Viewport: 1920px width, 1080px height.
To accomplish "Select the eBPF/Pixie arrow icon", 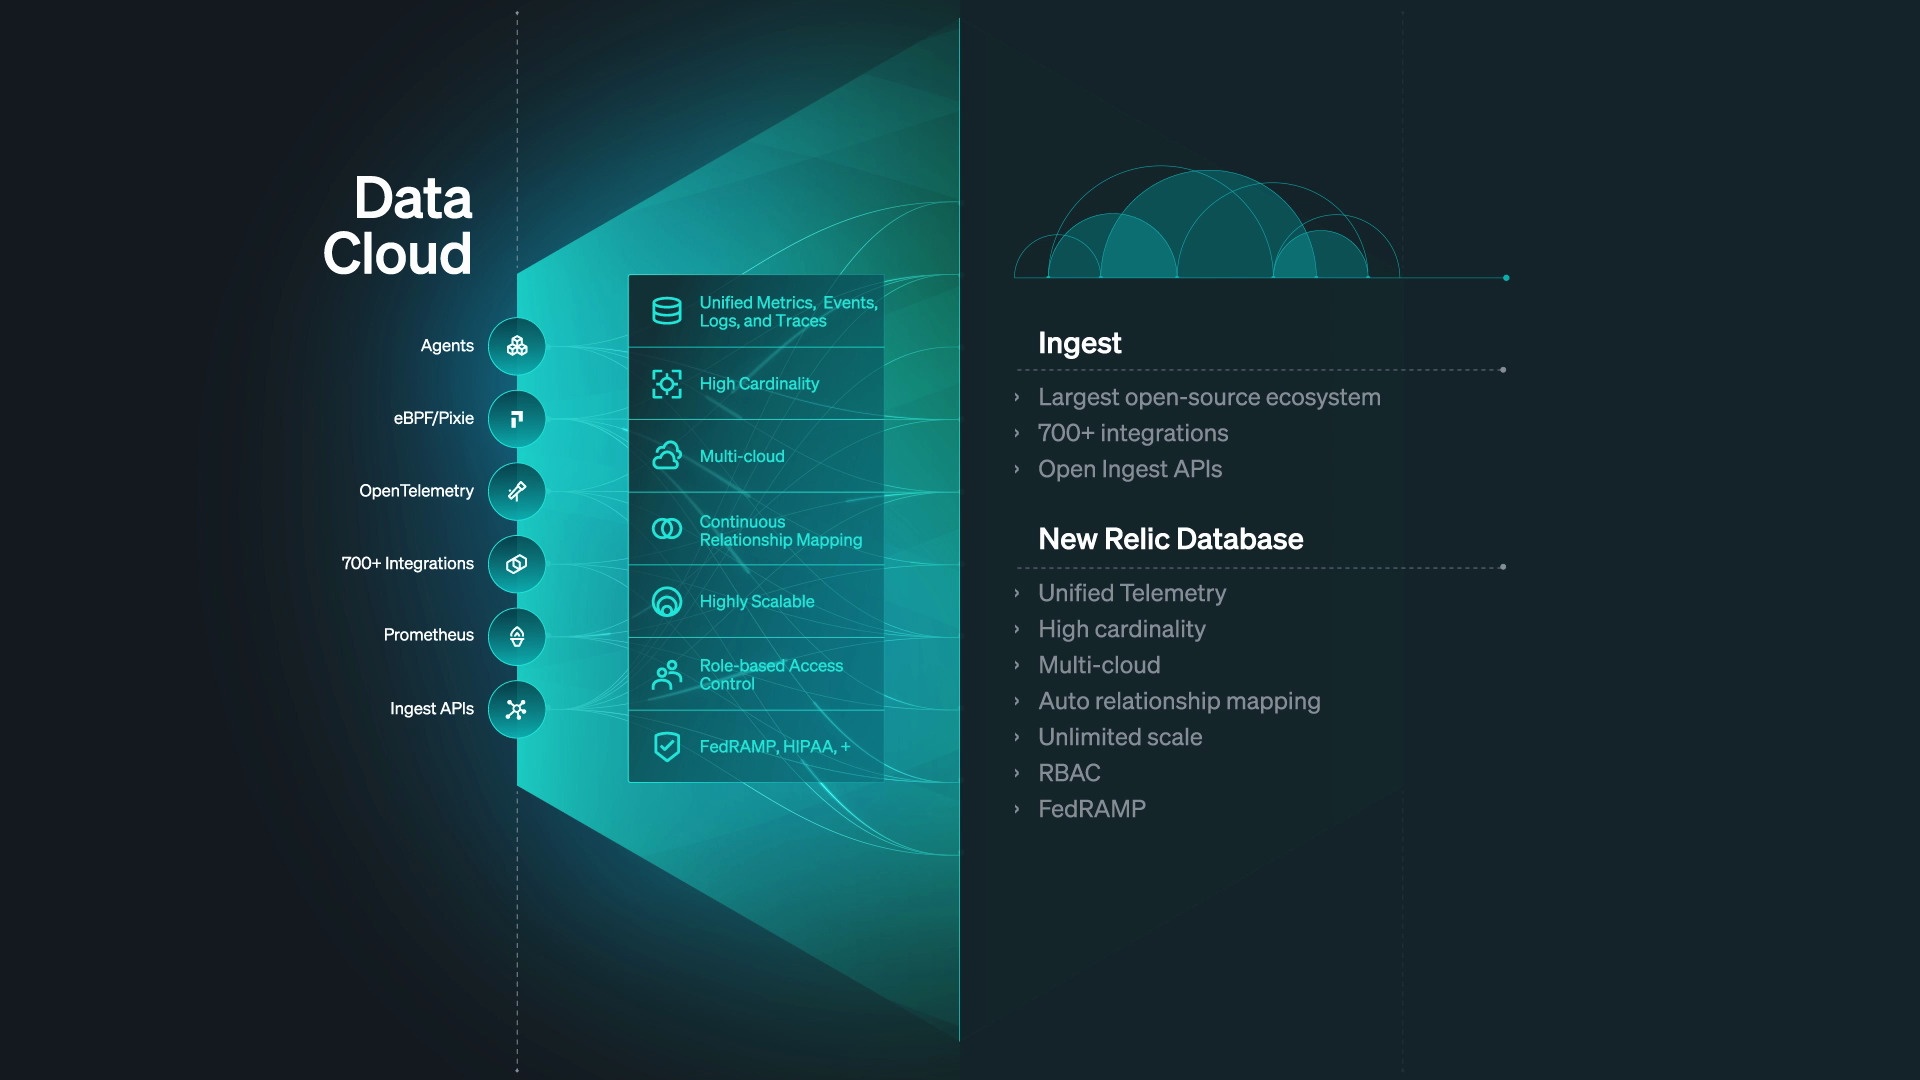I will coord(516,418).
